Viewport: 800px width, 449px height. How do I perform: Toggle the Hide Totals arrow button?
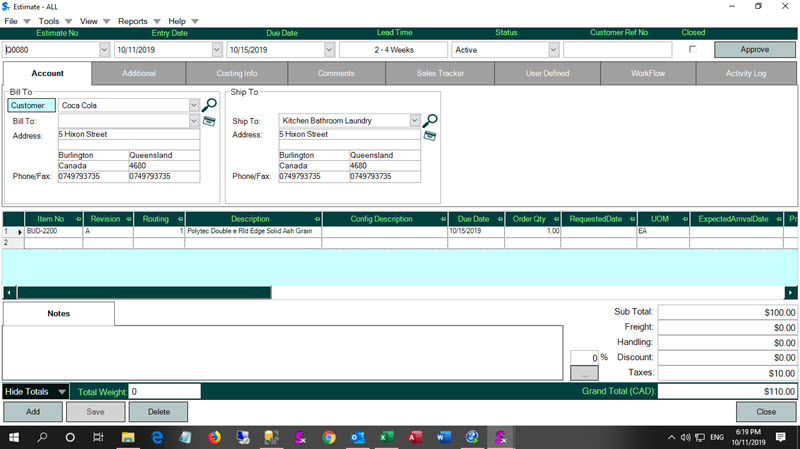pos(62,392)
